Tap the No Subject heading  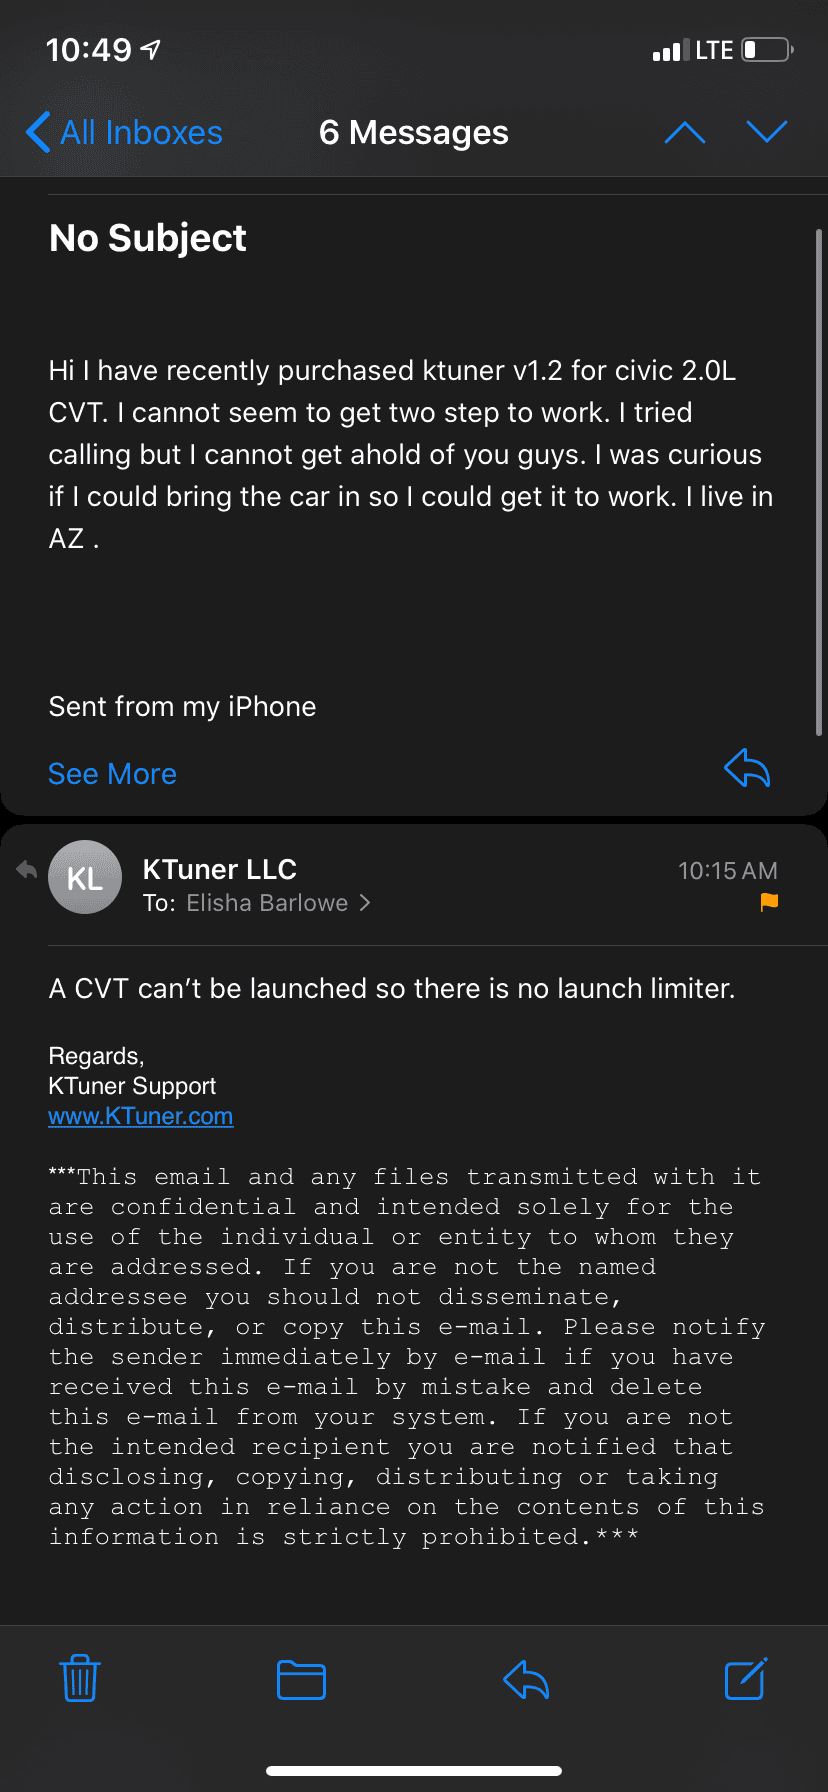148,238
